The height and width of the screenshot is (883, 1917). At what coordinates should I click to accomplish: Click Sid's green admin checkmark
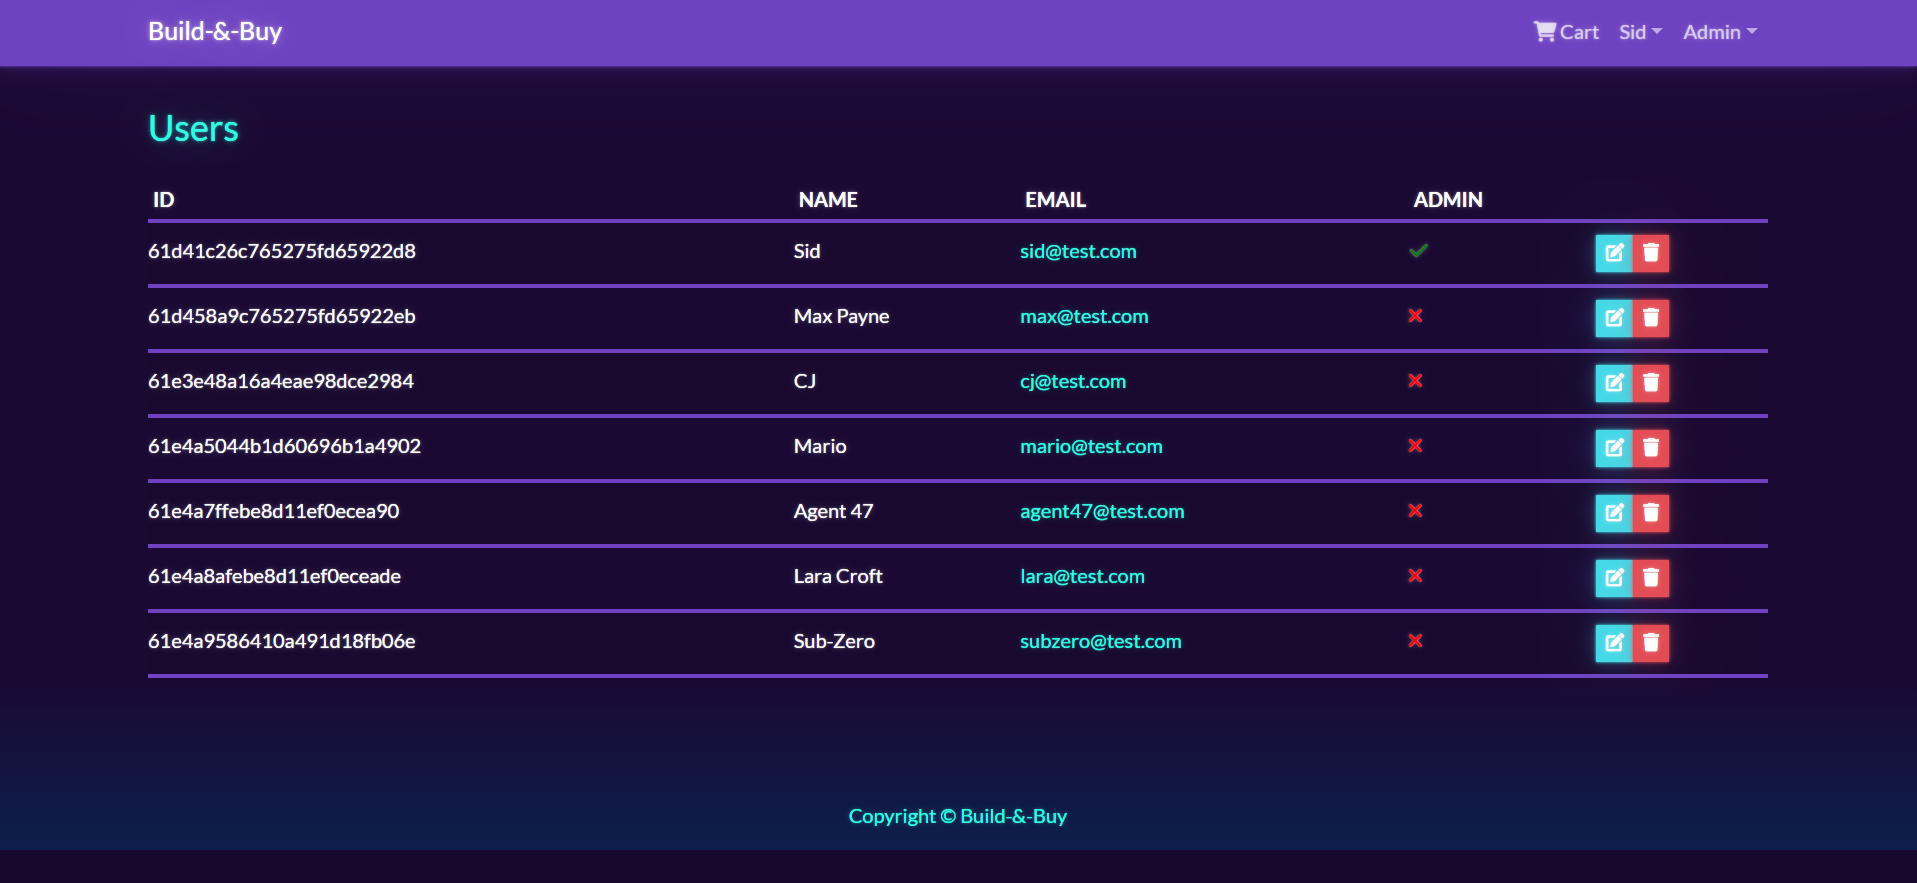(1418, 251)
